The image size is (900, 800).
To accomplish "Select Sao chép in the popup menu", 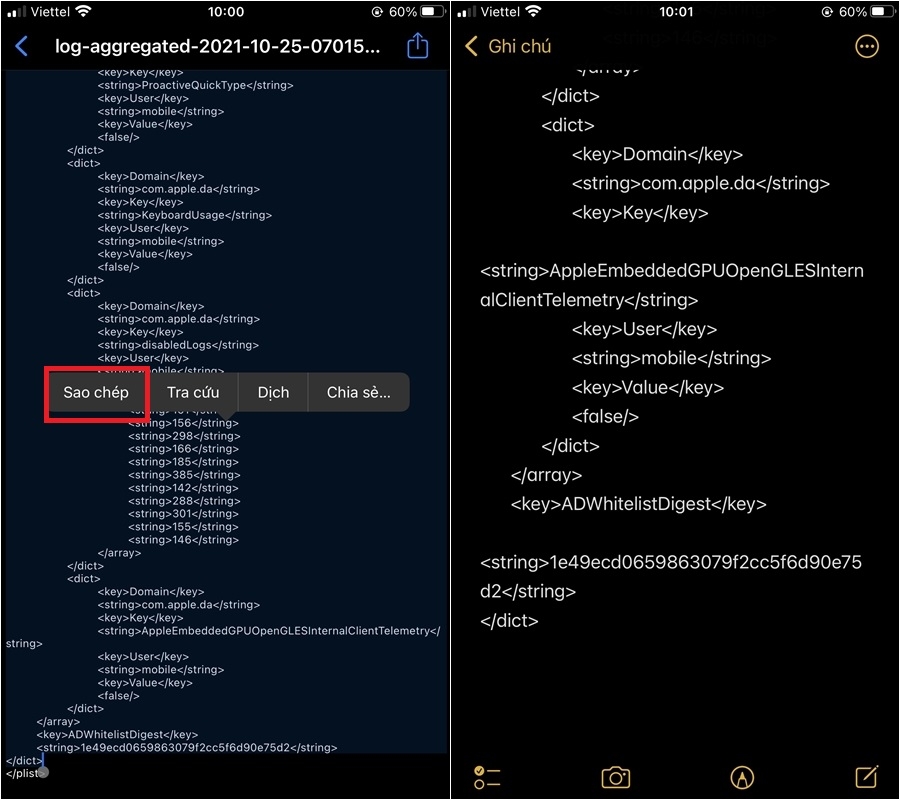I will coord(96,393).
